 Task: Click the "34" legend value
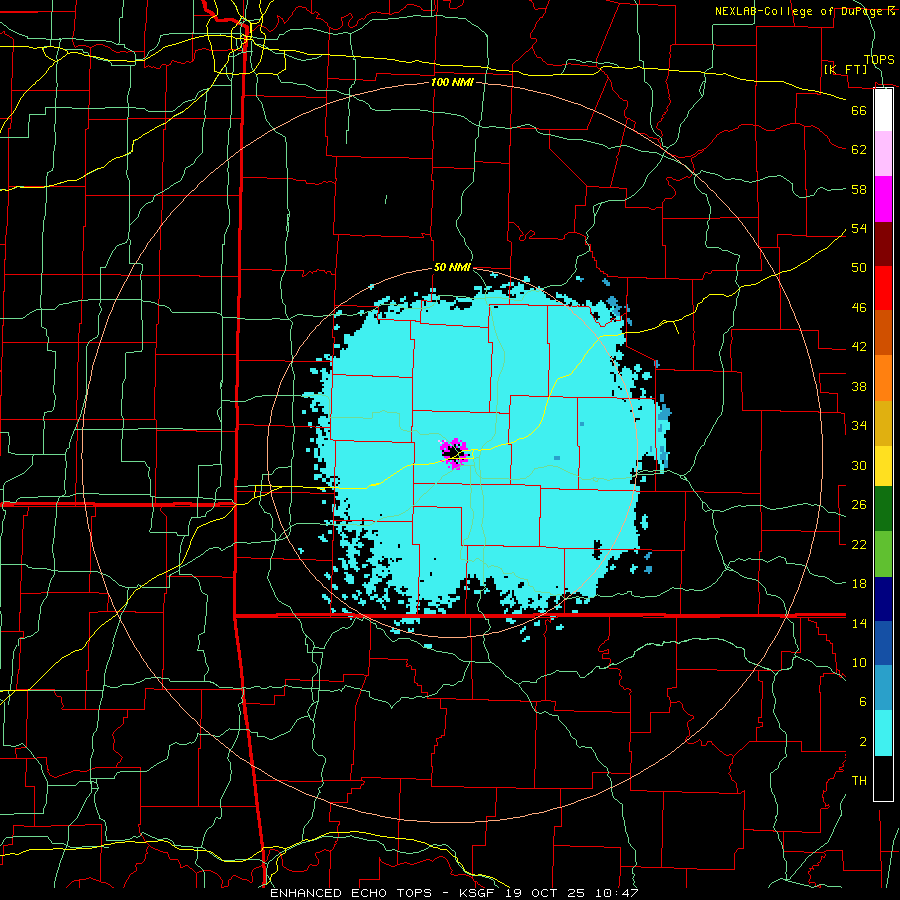coord(859,426)
